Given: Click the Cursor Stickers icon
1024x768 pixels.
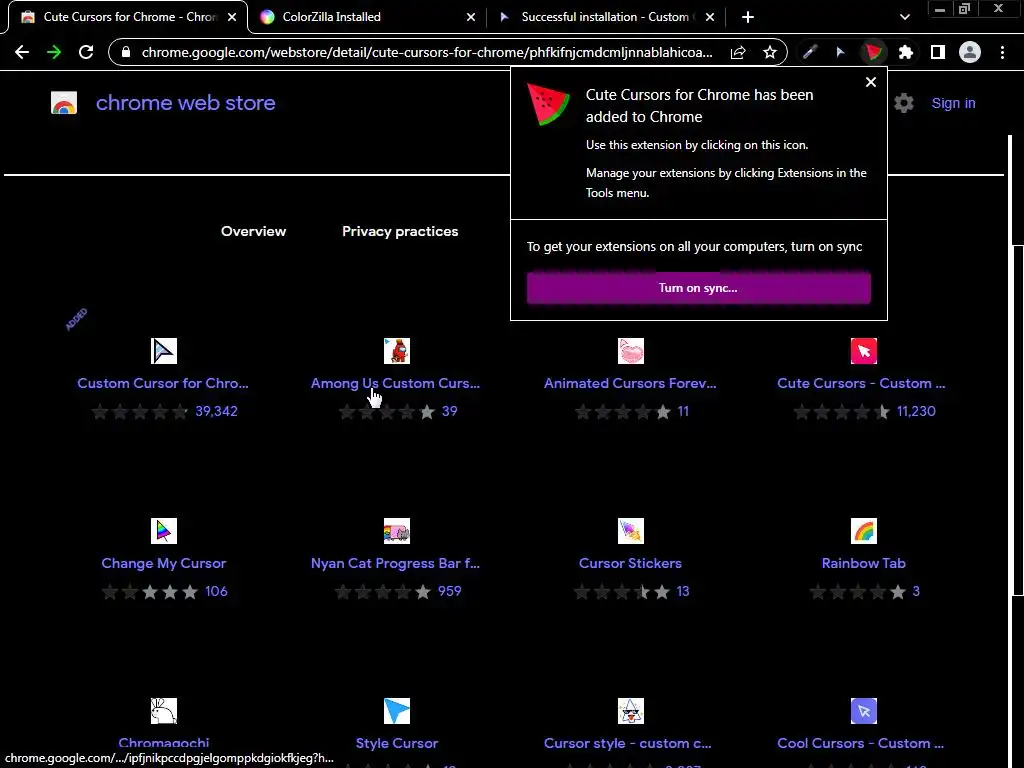Looking at the screenshot, I should pyautogui.click(x=630, y=531).
